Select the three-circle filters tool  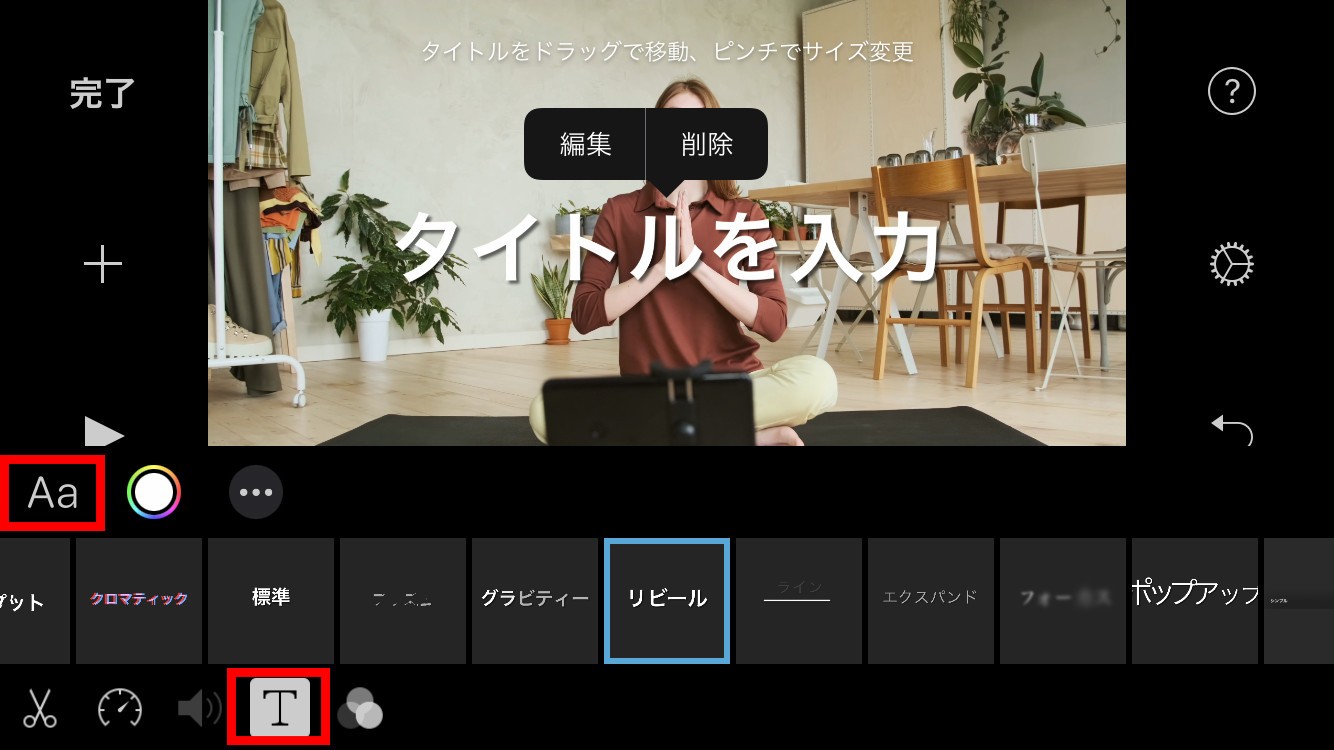tap(360, 708)
